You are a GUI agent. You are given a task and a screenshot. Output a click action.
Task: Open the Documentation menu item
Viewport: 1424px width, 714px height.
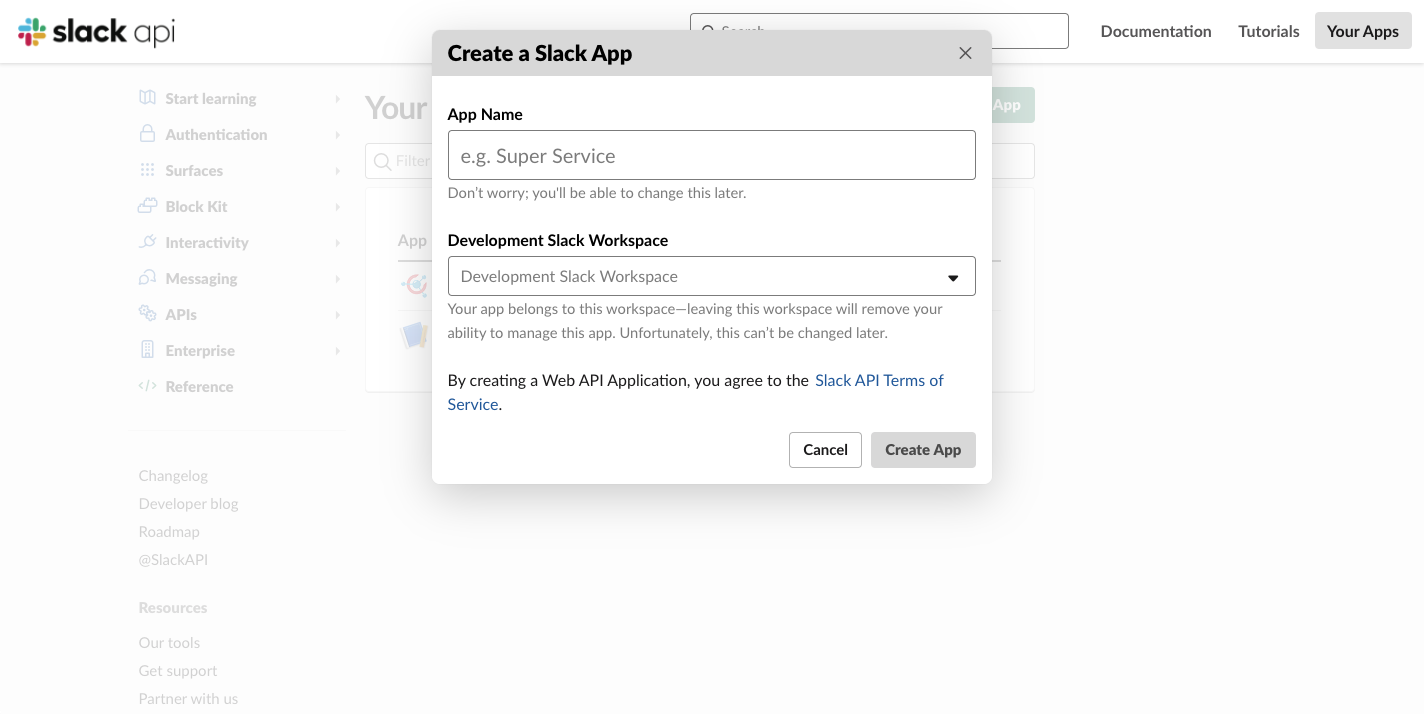[x=1156, y=31]
